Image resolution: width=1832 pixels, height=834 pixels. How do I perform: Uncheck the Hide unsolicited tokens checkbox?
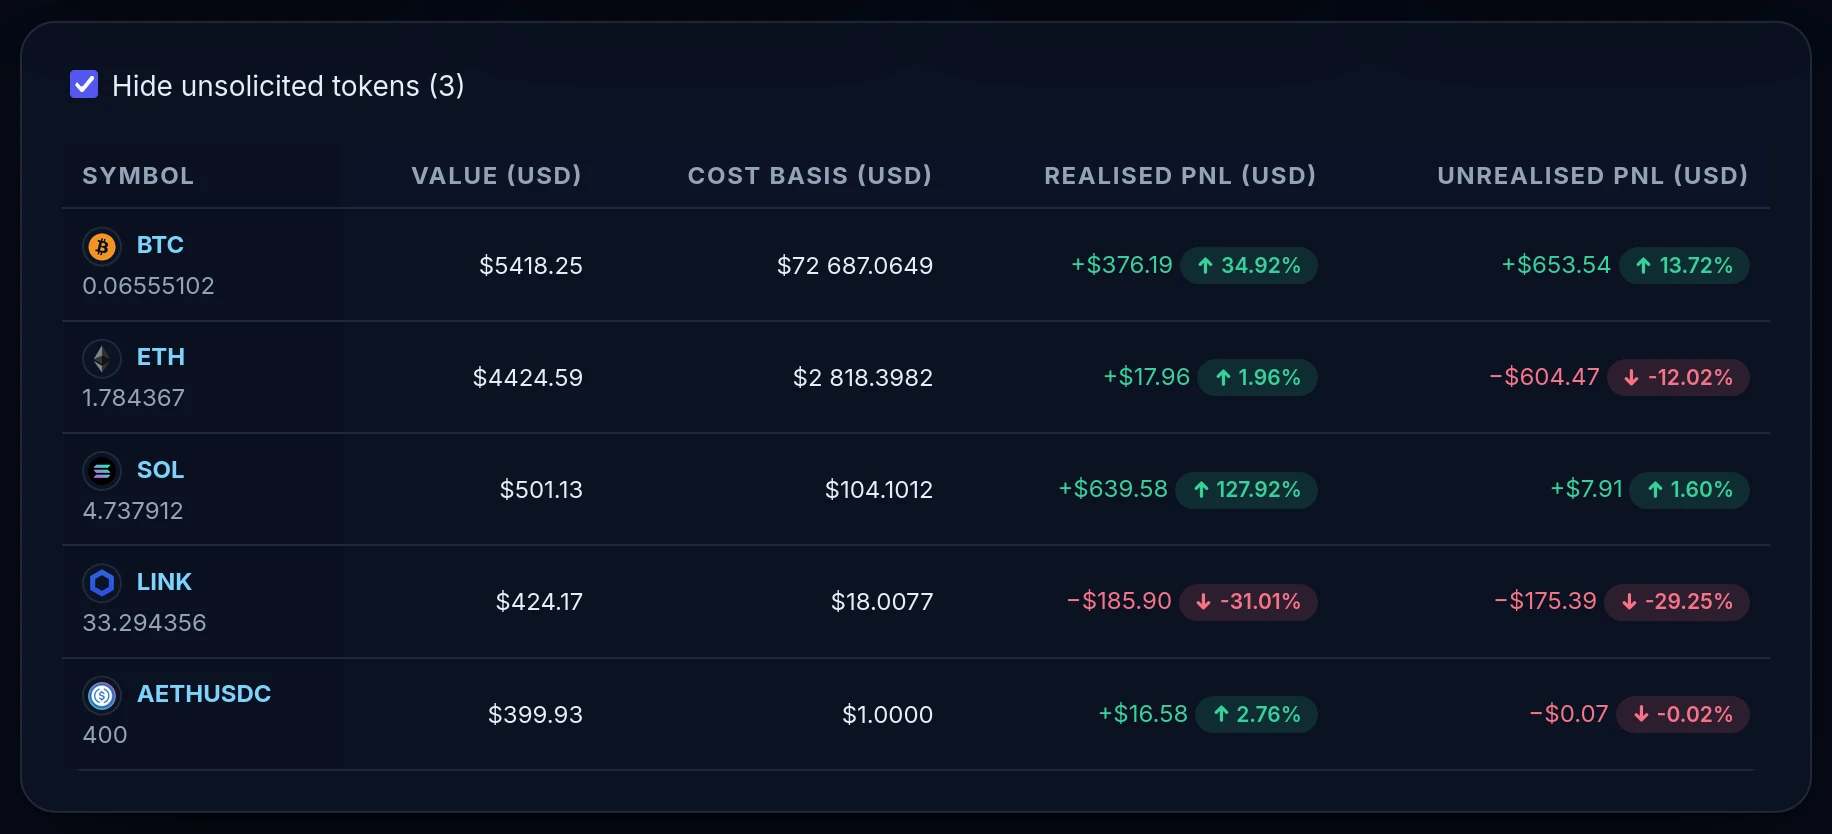(84, 85)
